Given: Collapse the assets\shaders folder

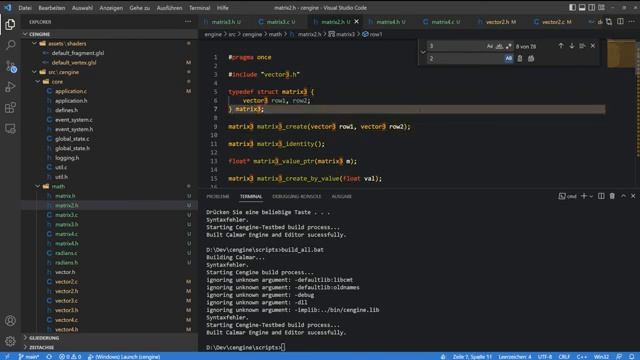Looking at the screenshot, I should pos(35,43).
